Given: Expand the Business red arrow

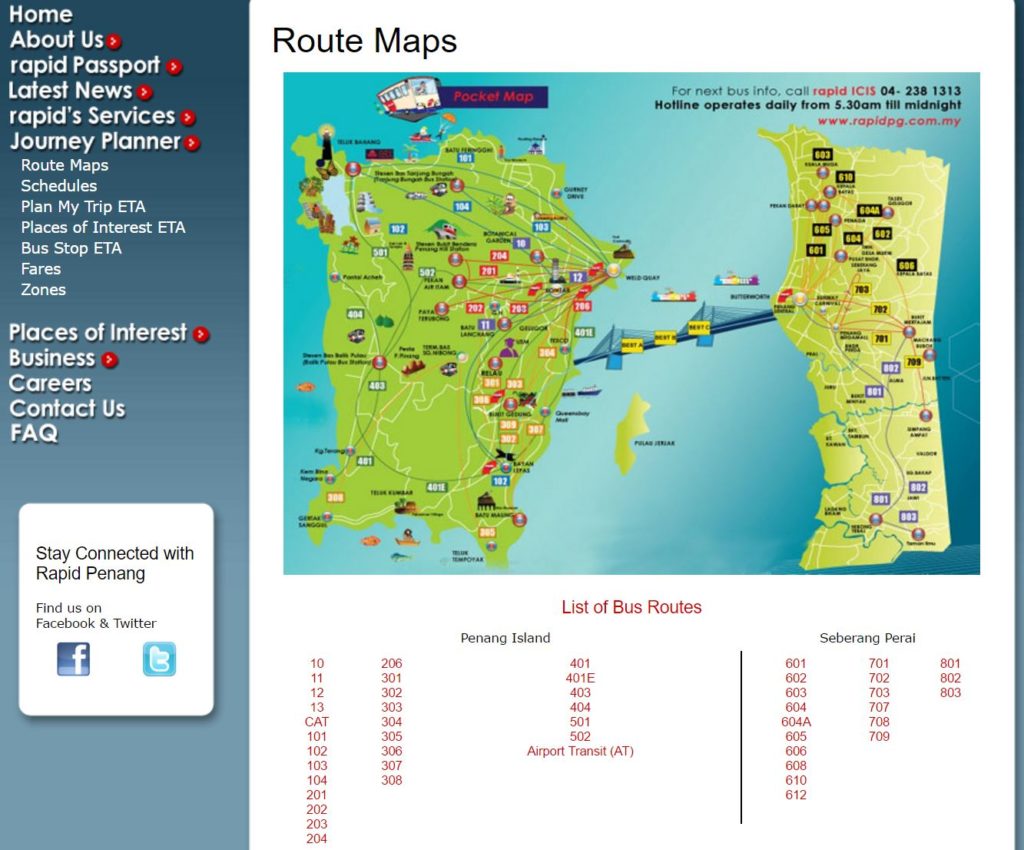Looking at the screenshot, I should pyautogui.click(x=110, y=360).
